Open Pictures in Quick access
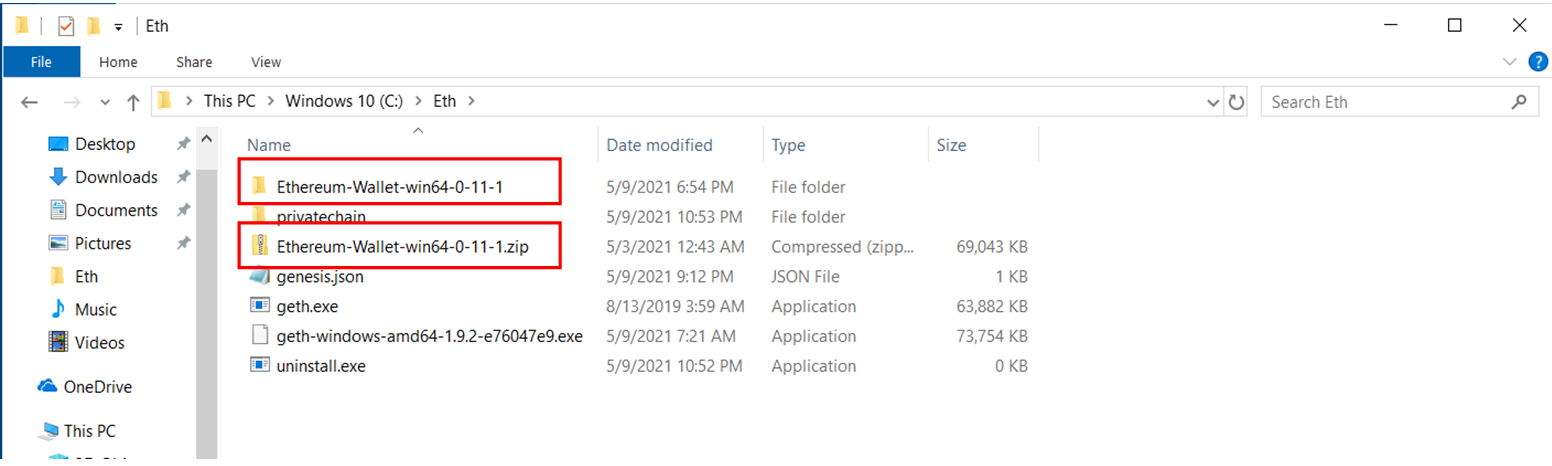1552x466 pixels. 103,243
